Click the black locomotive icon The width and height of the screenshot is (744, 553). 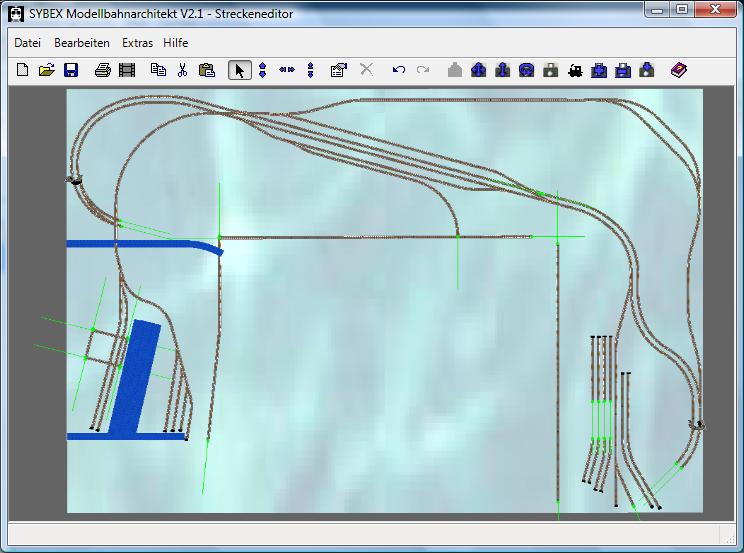574,70
